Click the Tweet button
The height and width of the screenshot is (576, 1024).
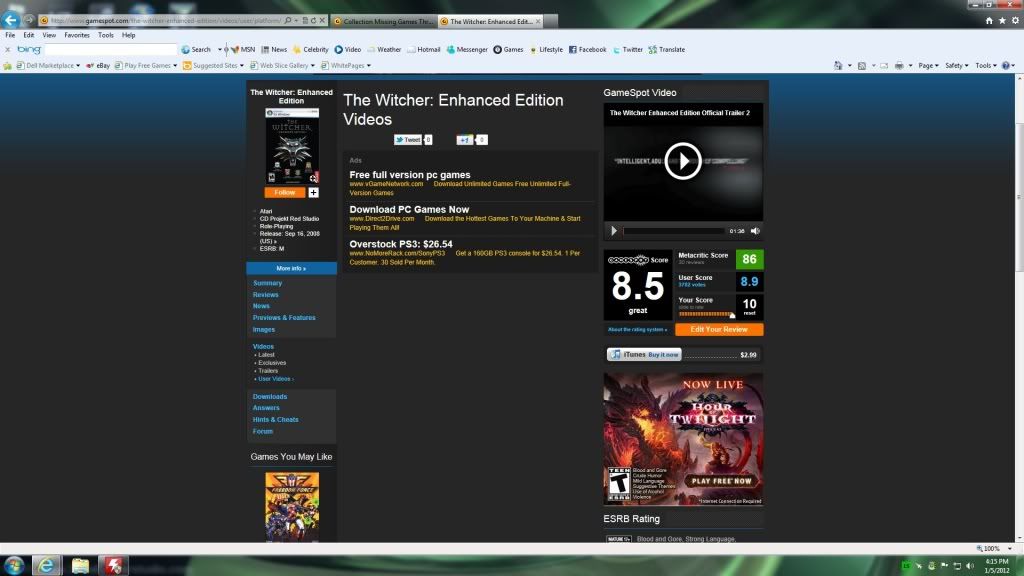coord(408,140)
